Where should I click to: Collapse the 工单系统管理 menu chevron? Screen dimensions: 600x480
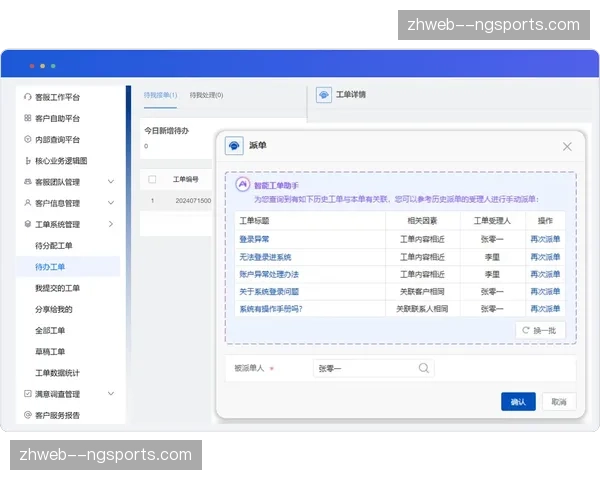[111, 225]
